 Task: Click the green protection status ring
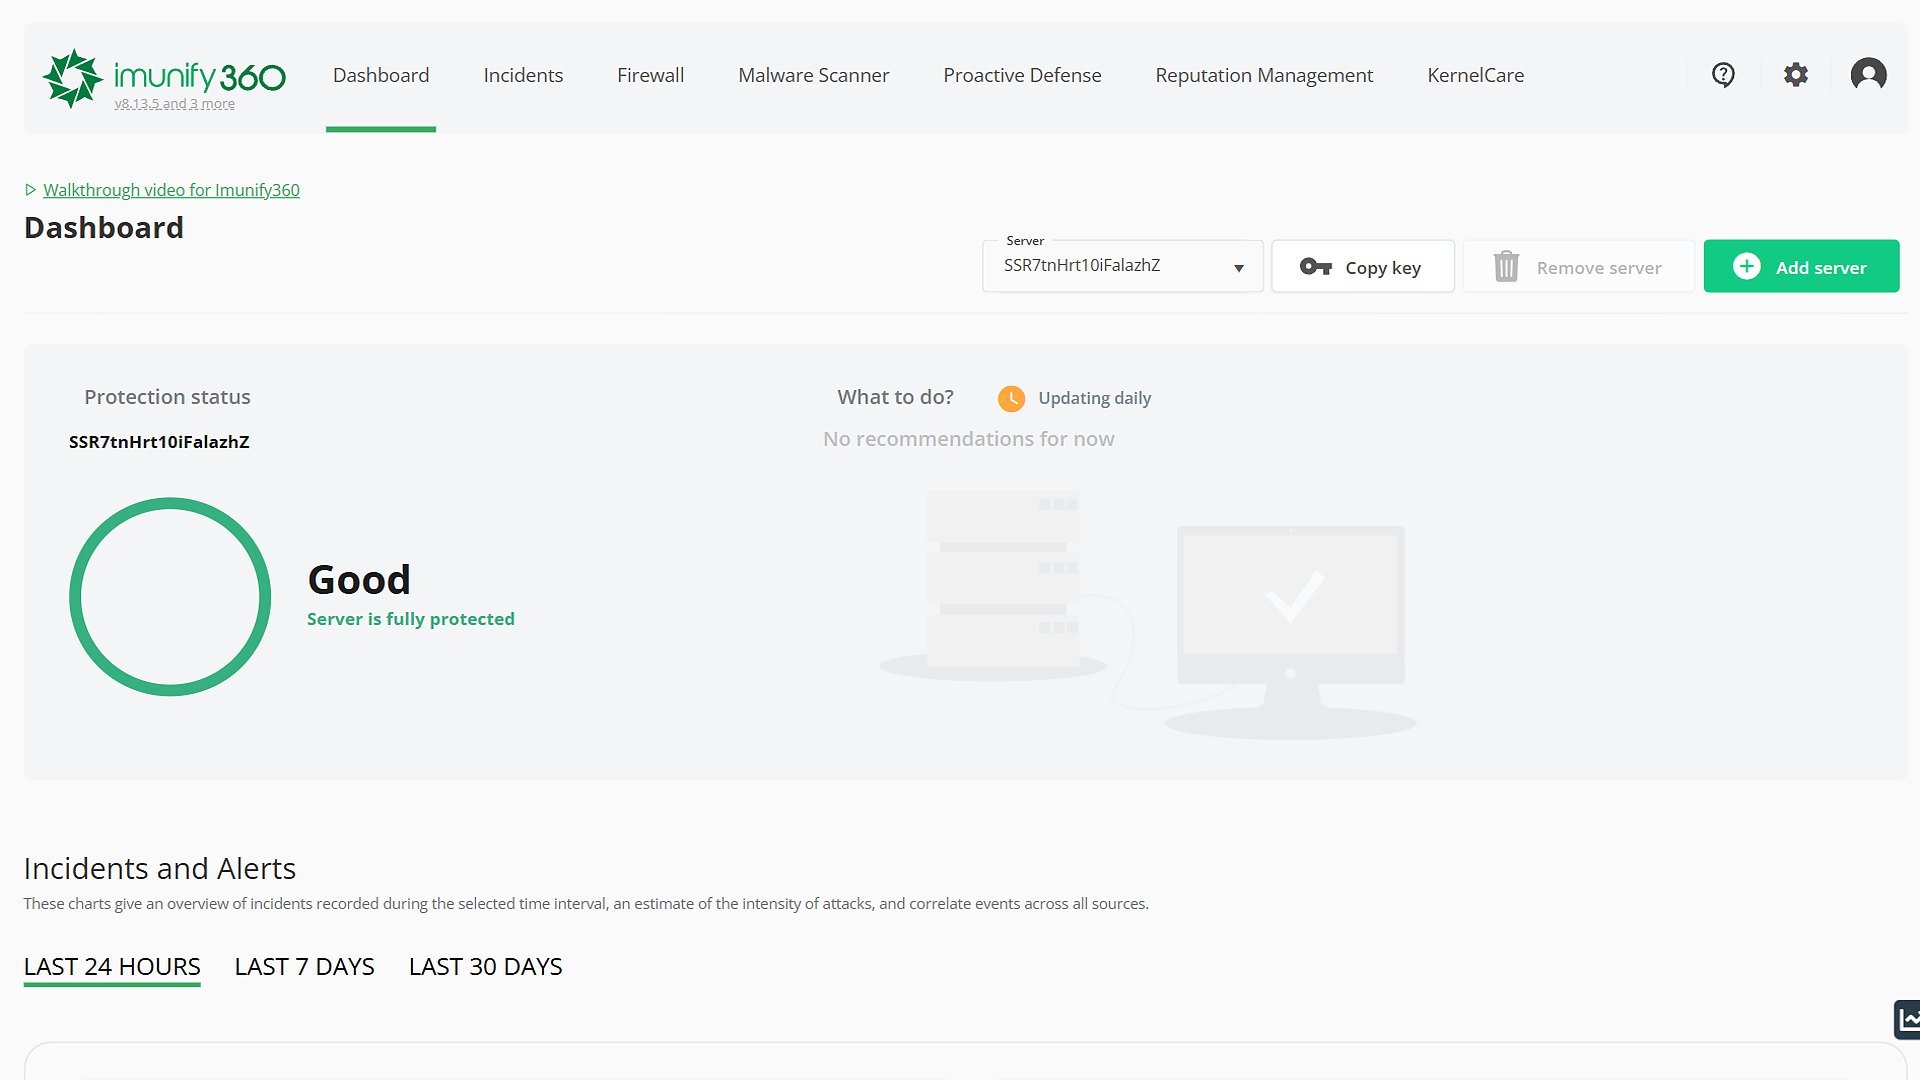(170, 597)
